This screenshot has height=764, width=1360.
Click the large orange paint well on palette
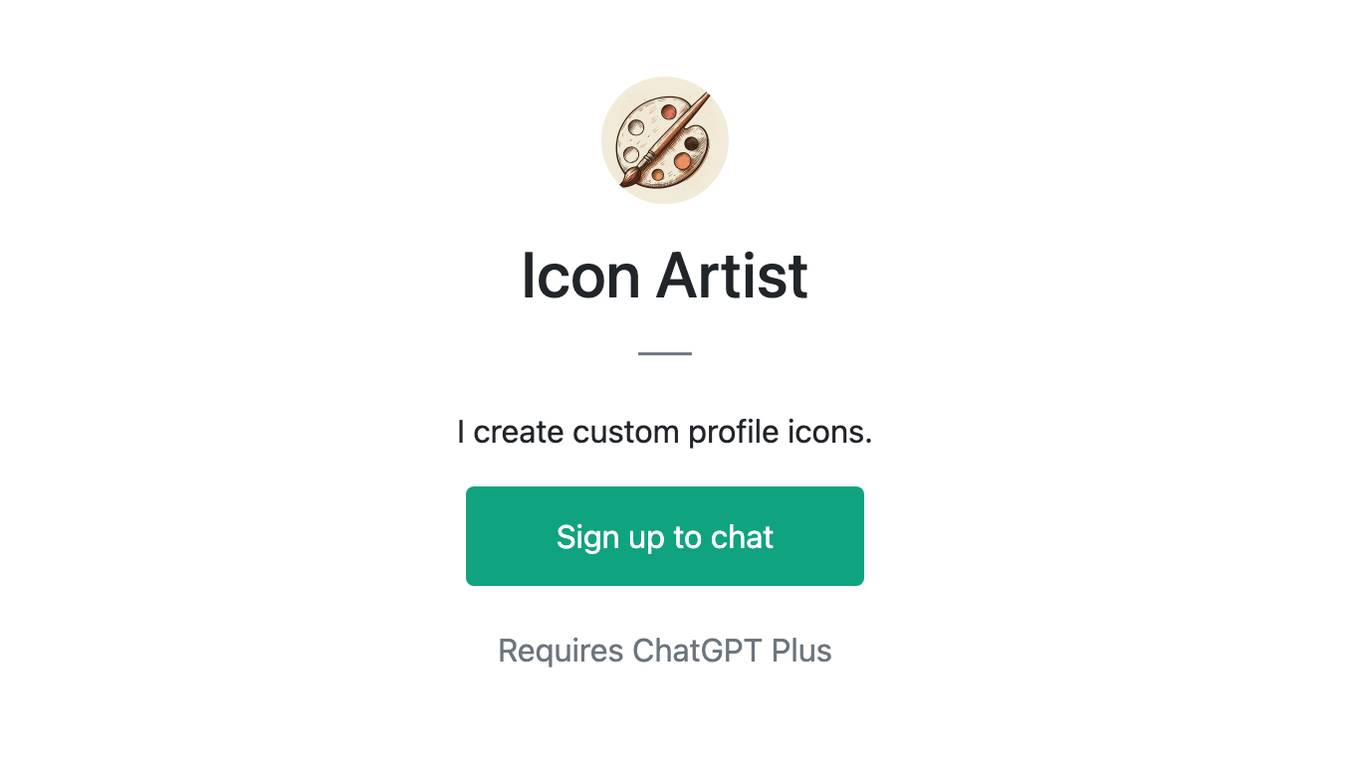pyautogui.click(x=682, y=161)
